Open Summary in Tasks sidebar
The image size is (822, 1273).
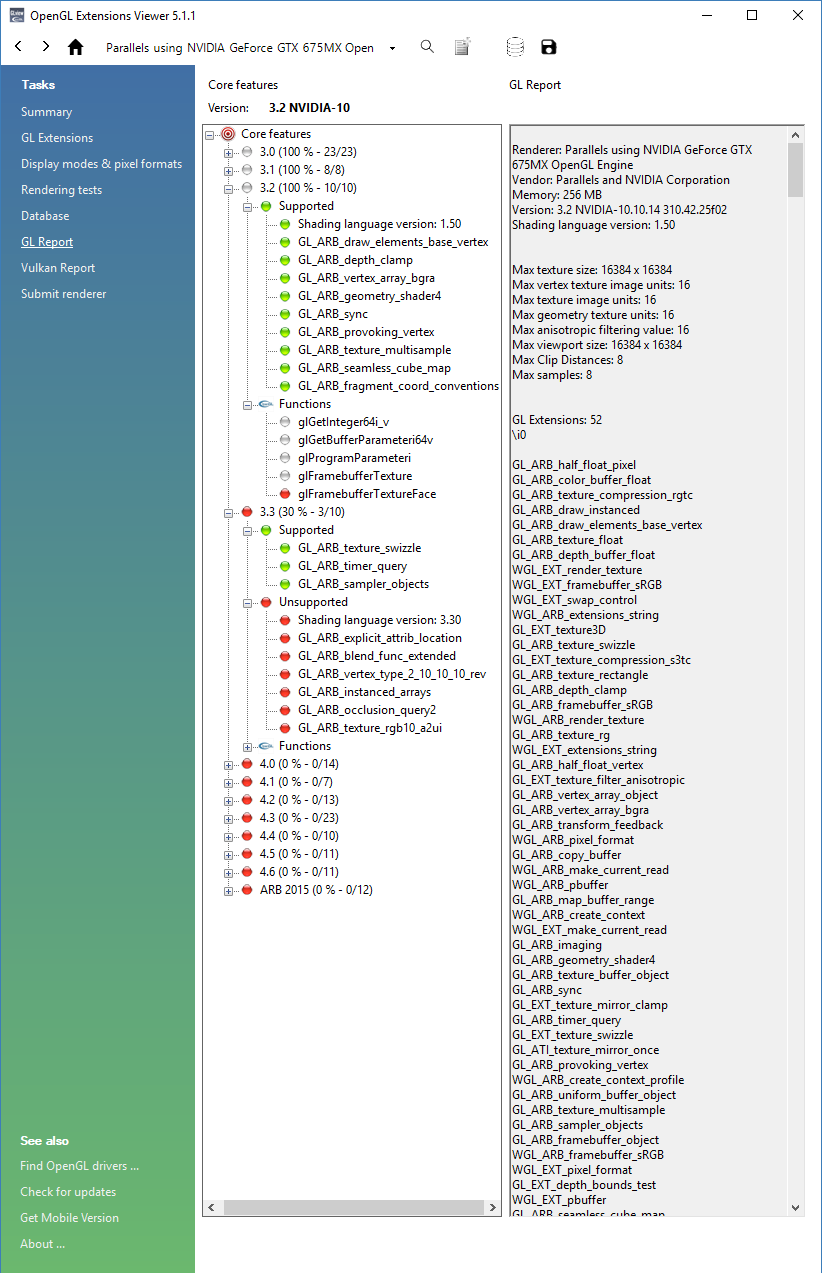click(x=46, y=112)
